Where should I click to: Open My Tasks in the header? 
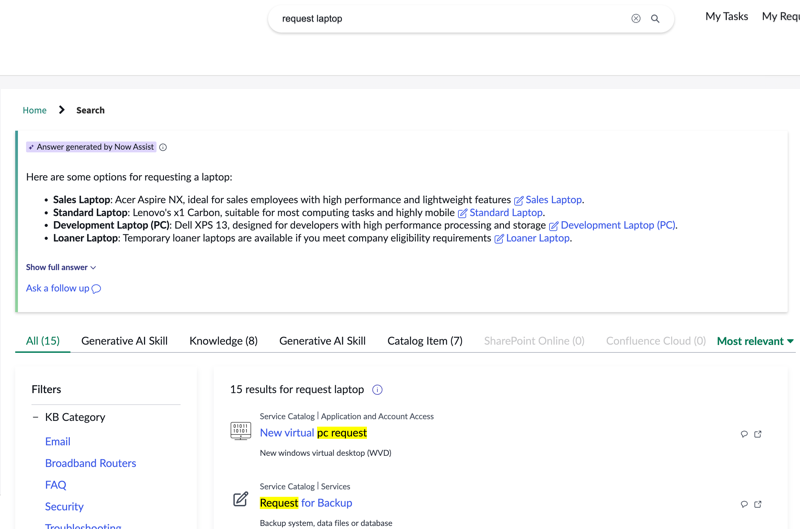coord(727,16)
